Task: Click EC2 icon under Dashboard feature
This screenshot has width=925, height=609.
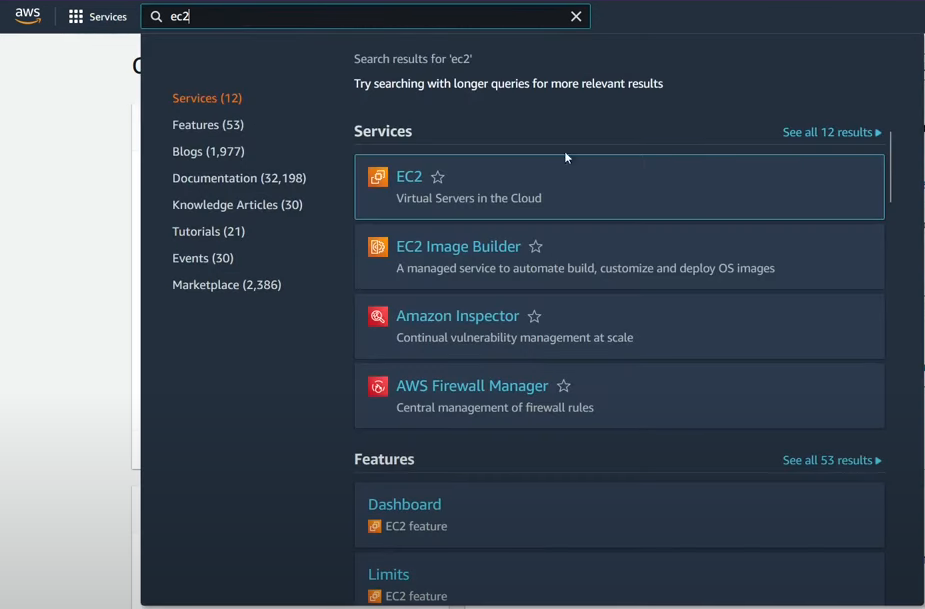Action: [x=375, y=526]
